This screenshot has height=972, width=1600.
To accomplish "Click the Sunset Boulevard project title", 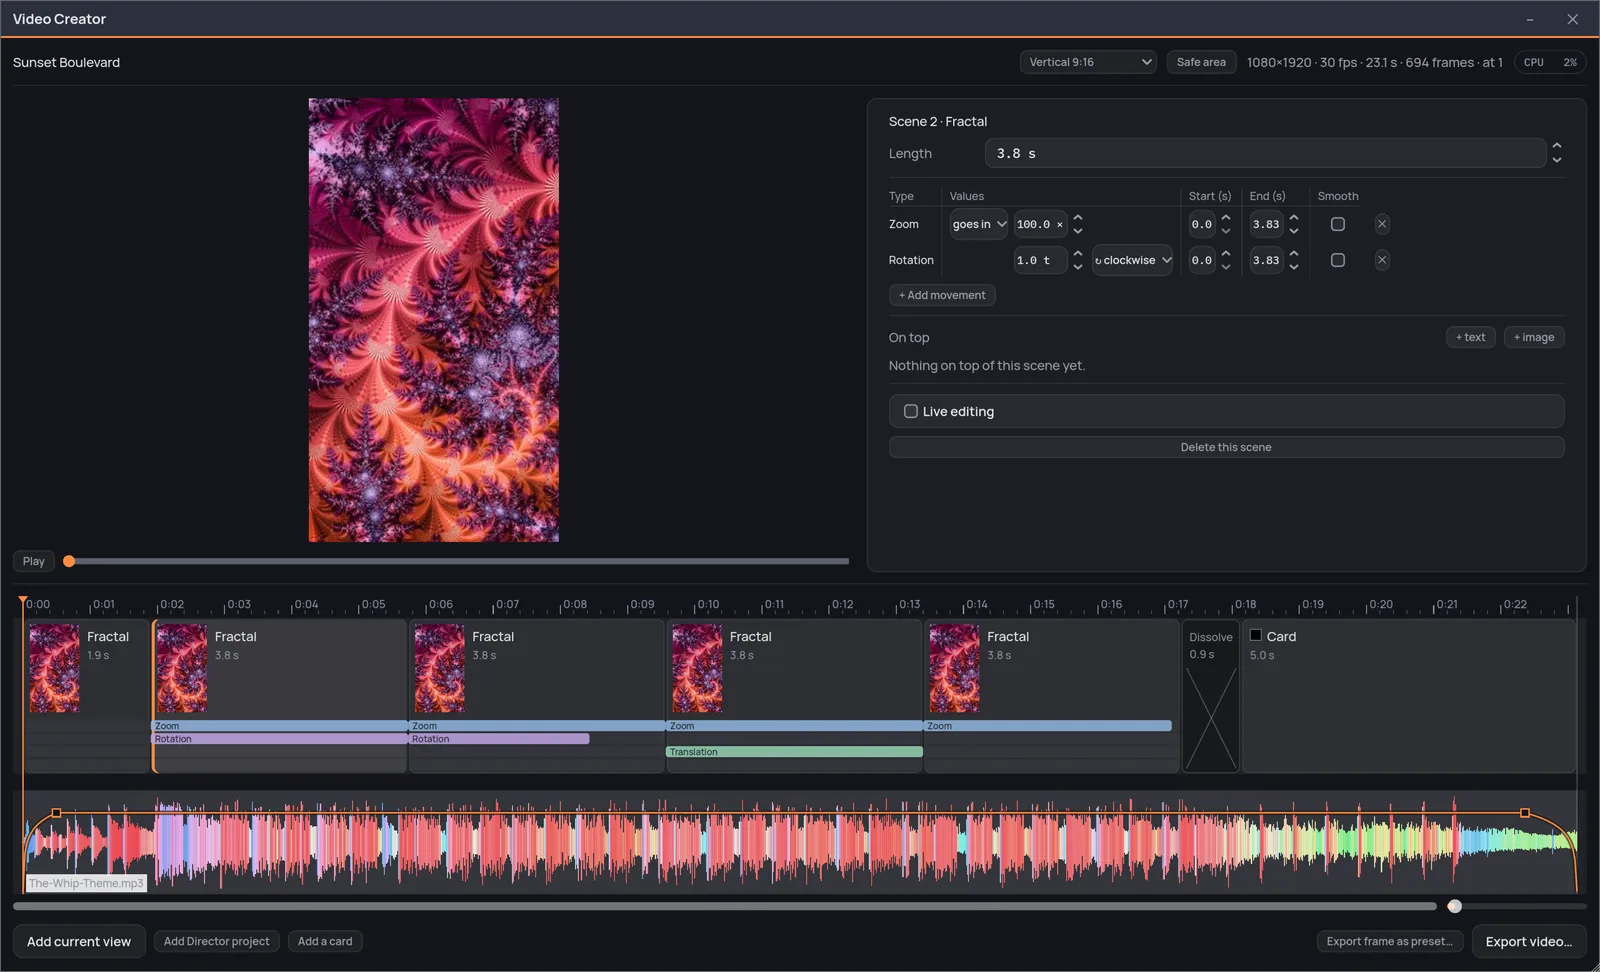I will (66, 62).
